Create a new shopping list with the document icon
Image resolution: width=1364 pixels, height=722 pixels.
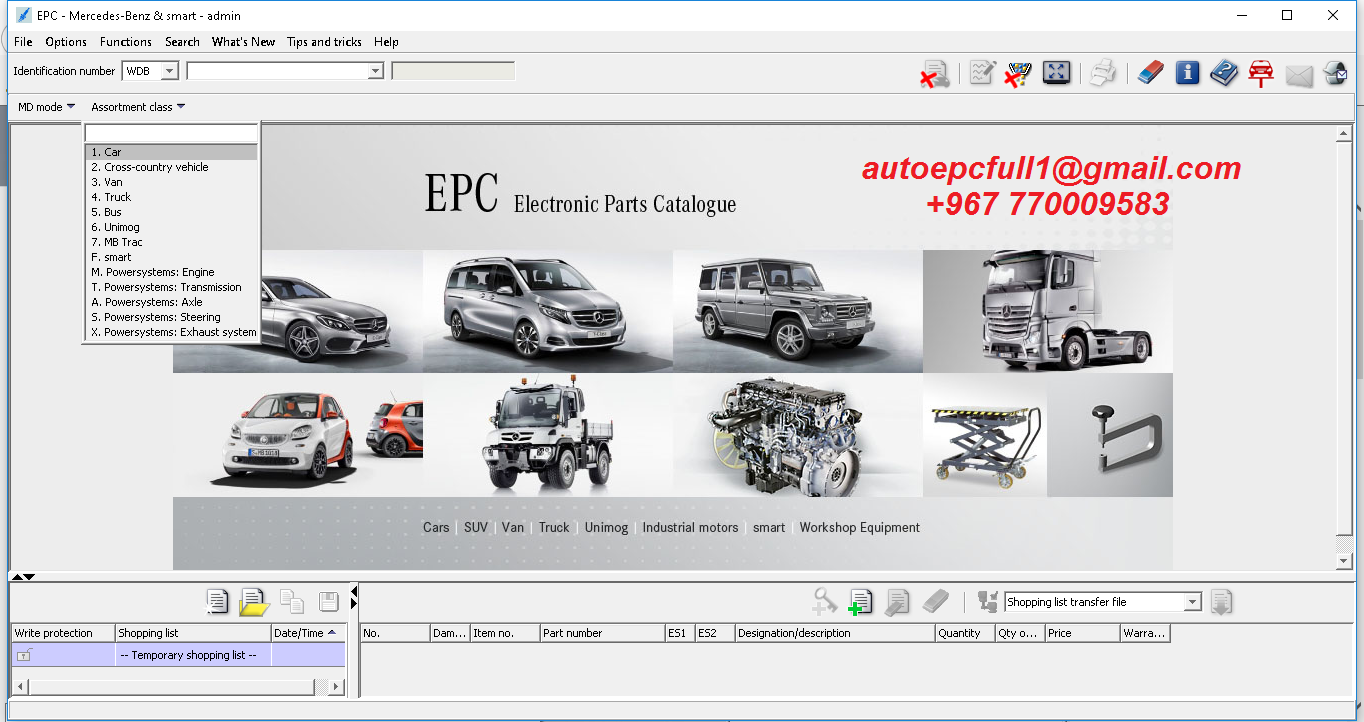pyautogui.click(x=218, y=601)
